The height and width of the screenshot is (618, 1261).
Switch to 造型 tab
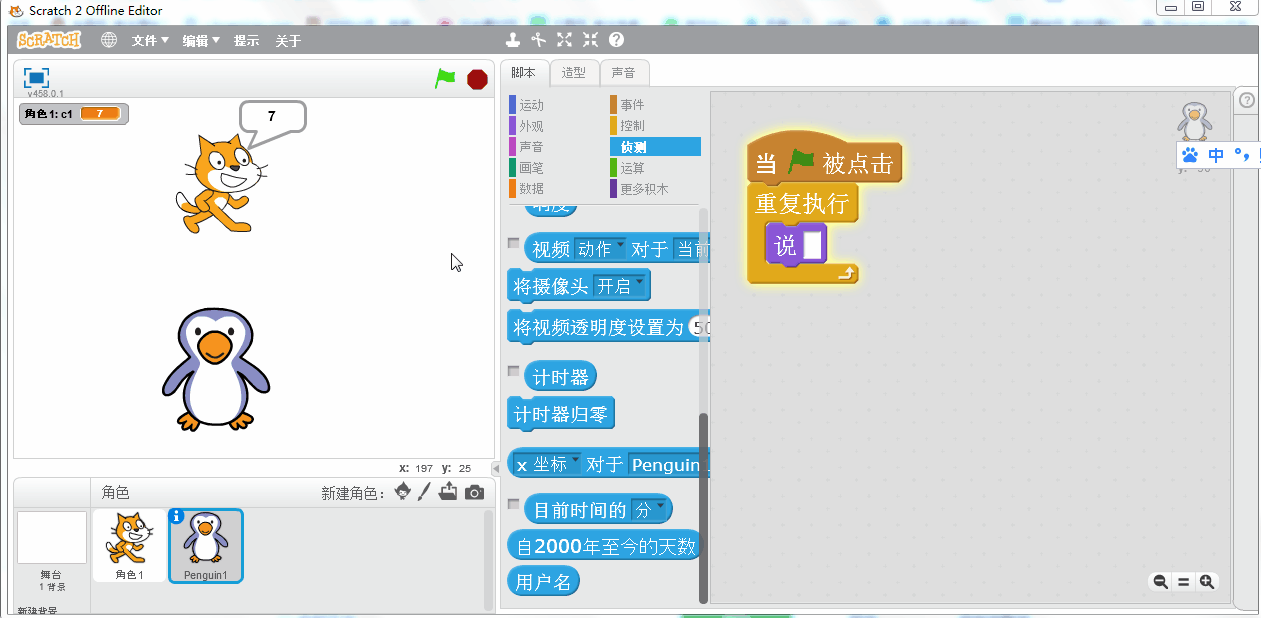click(574, 73)
